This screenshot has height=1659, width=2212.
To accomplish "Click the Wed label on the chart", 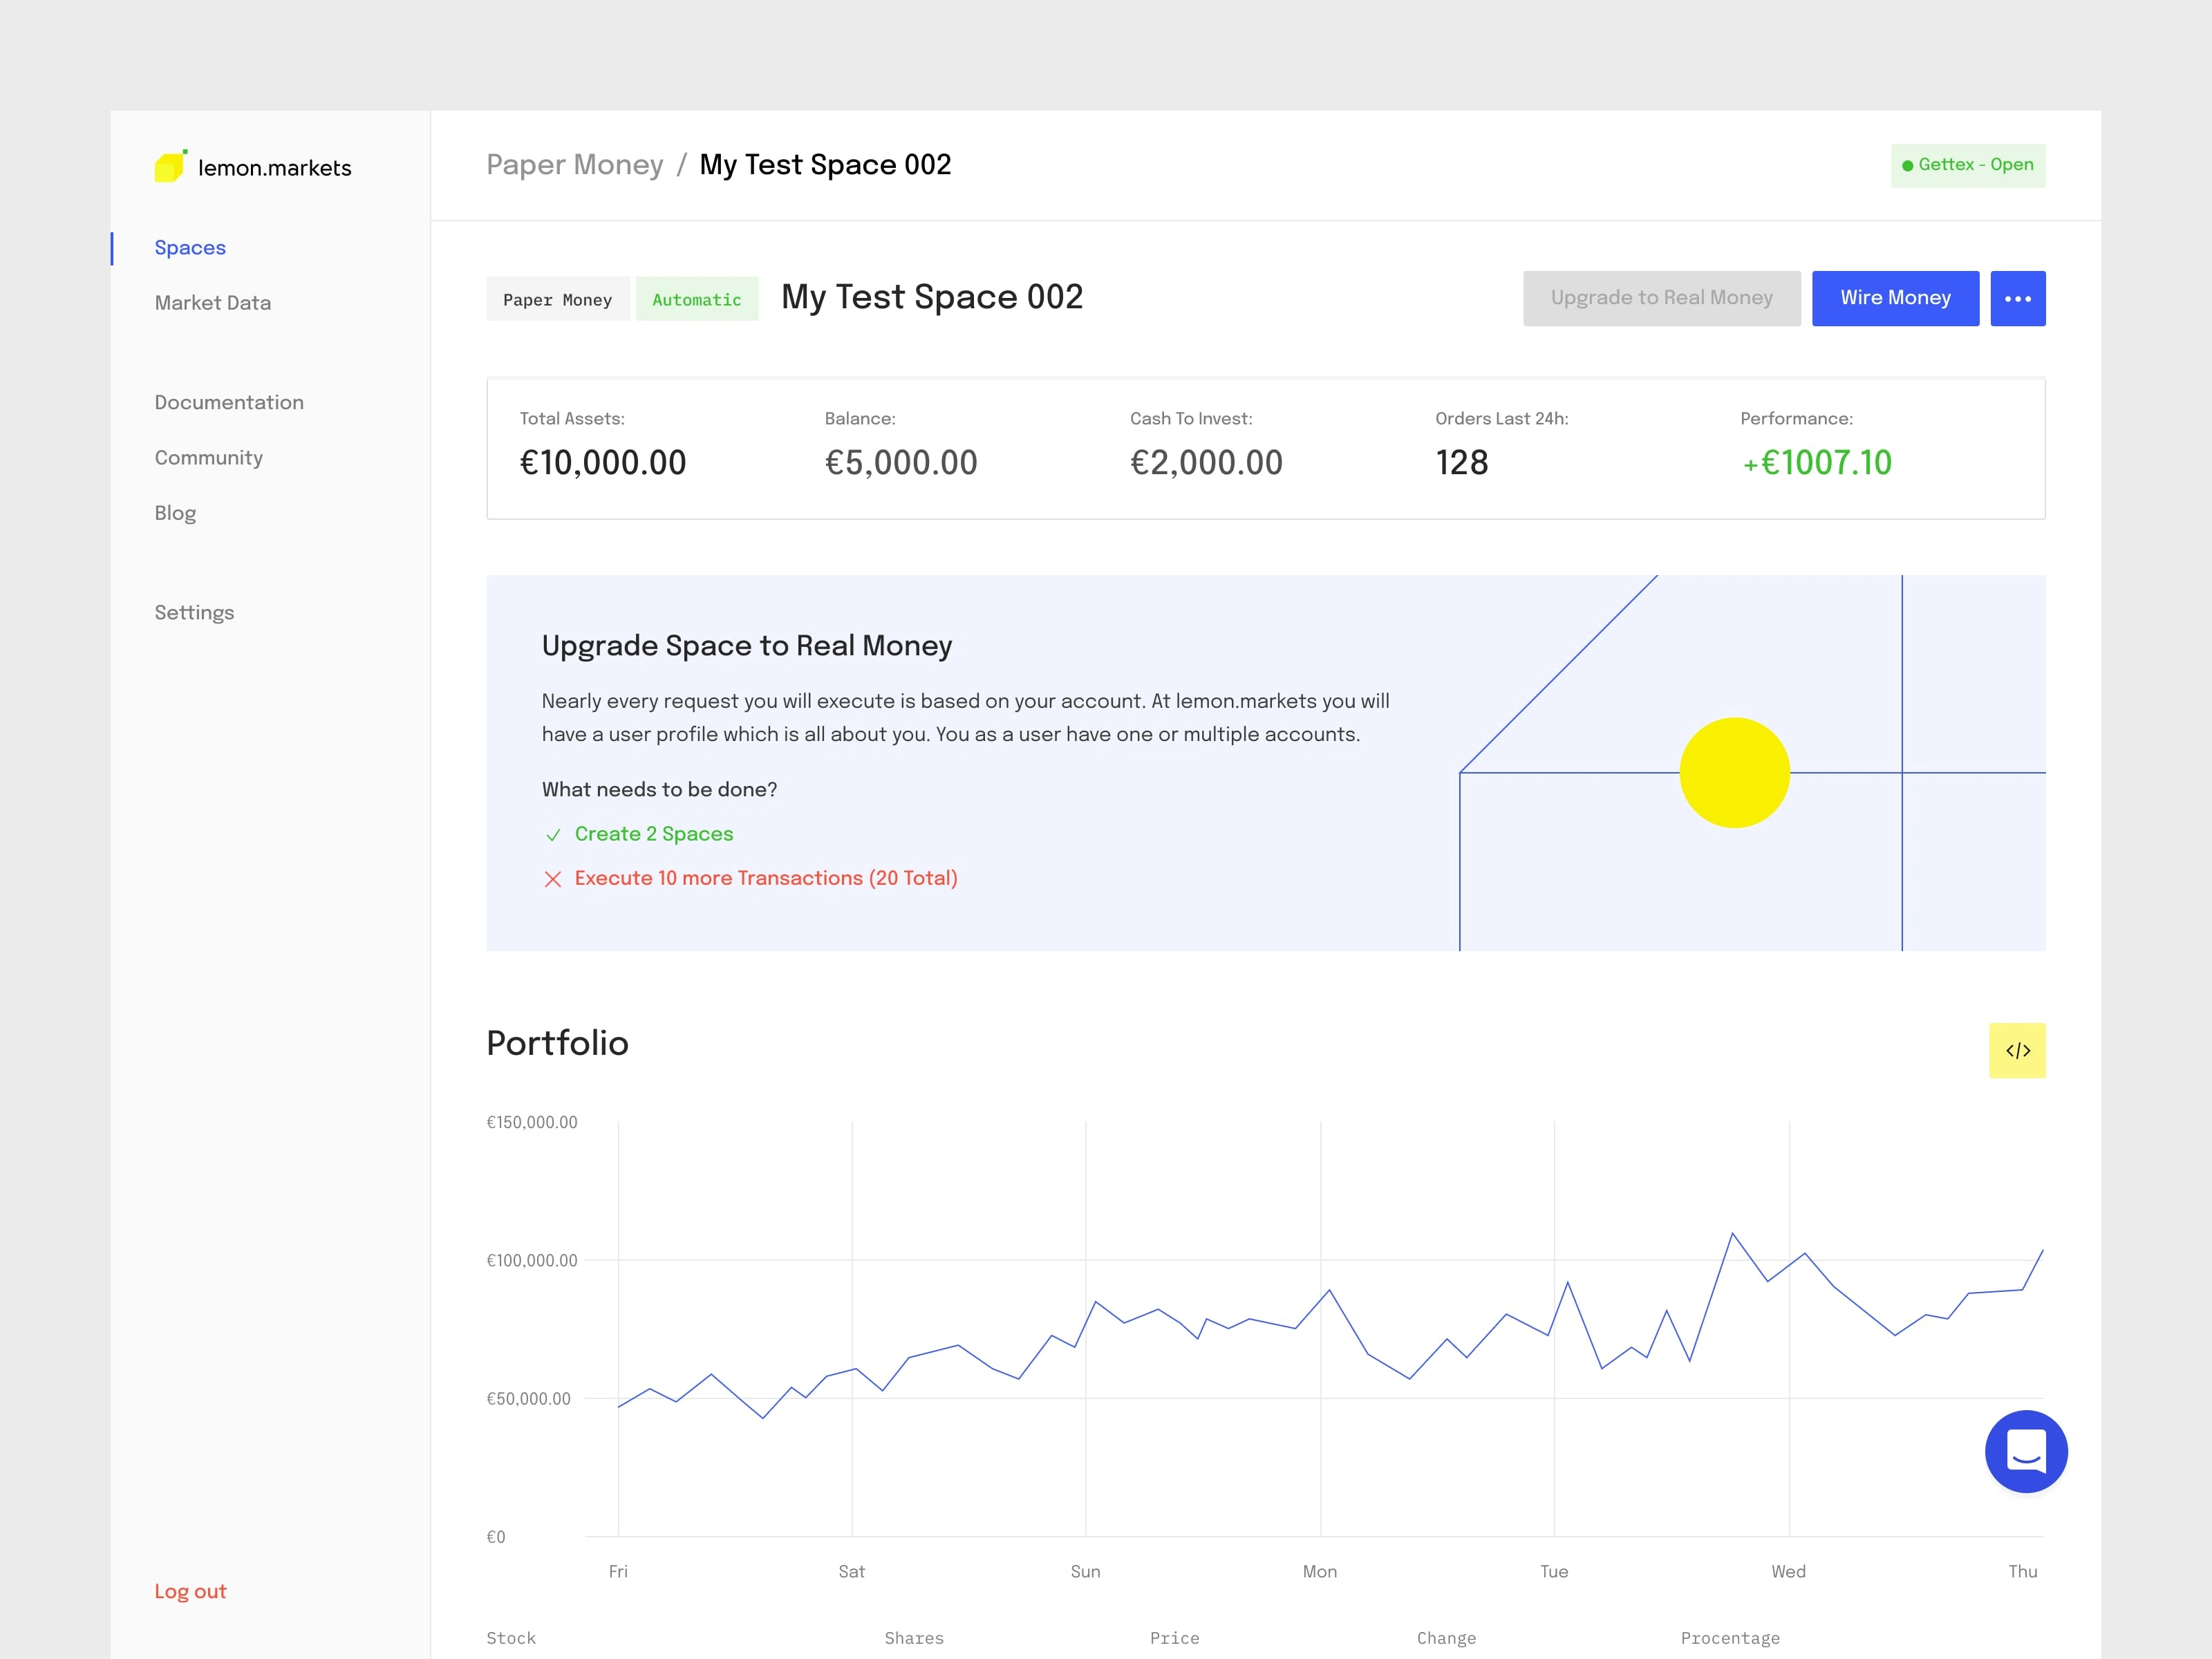I will [x=1788, y=1571].
